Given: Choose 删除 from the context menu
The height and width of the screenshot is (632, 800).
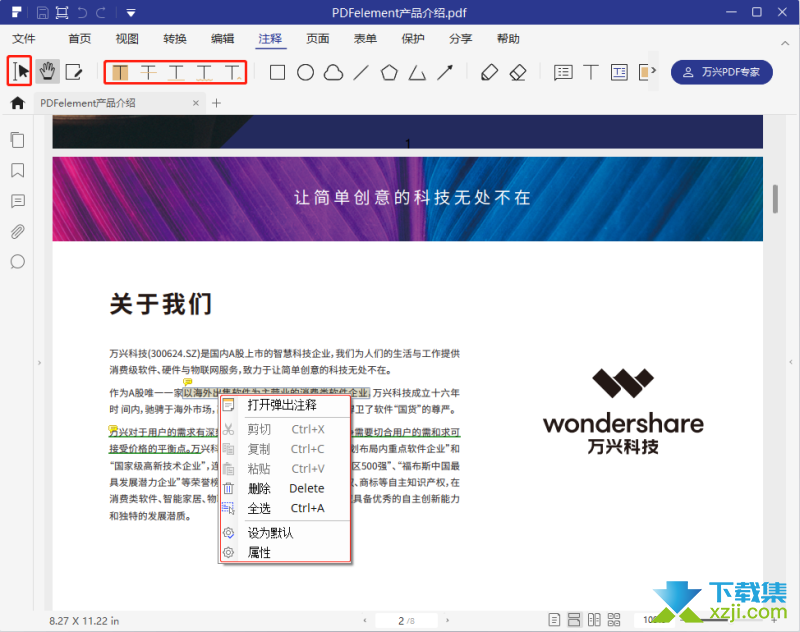Looking at the screenshot, I should [286, 488].
